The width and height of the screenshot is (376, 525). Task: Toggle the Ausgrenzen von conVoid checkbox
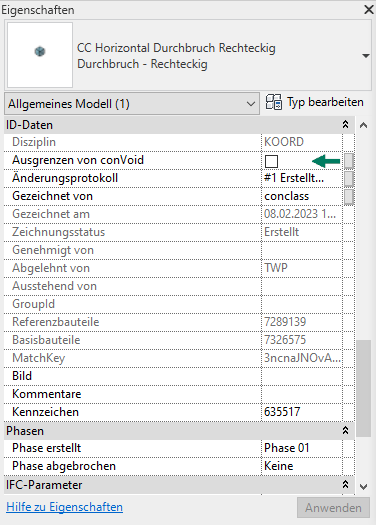pos(271,161)
